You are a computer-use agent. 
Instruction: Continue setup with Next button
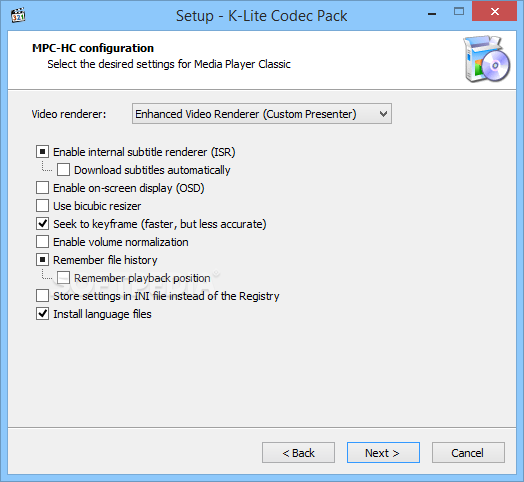click(x=383, y=453)
